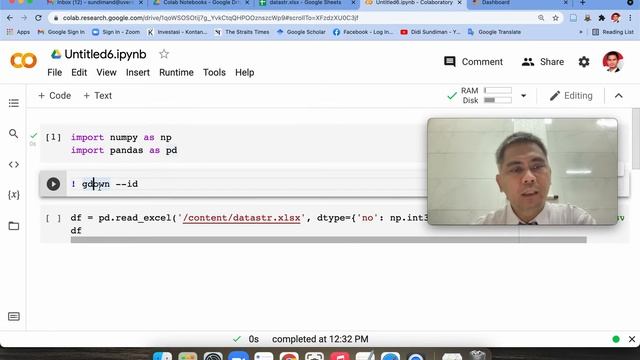Open the Files folder sidebar icon
Image resolution: width=640 pixels, height=360 pixels.
pyautogui.click(x=13, y=226)
